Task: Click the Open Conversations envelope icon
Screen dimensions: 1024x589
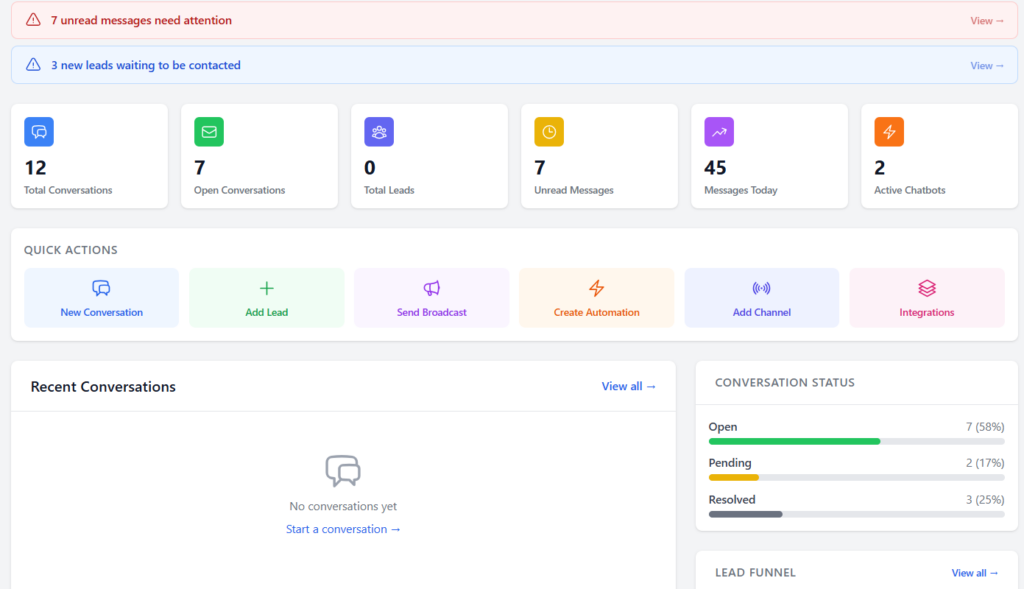Action: 209,132
